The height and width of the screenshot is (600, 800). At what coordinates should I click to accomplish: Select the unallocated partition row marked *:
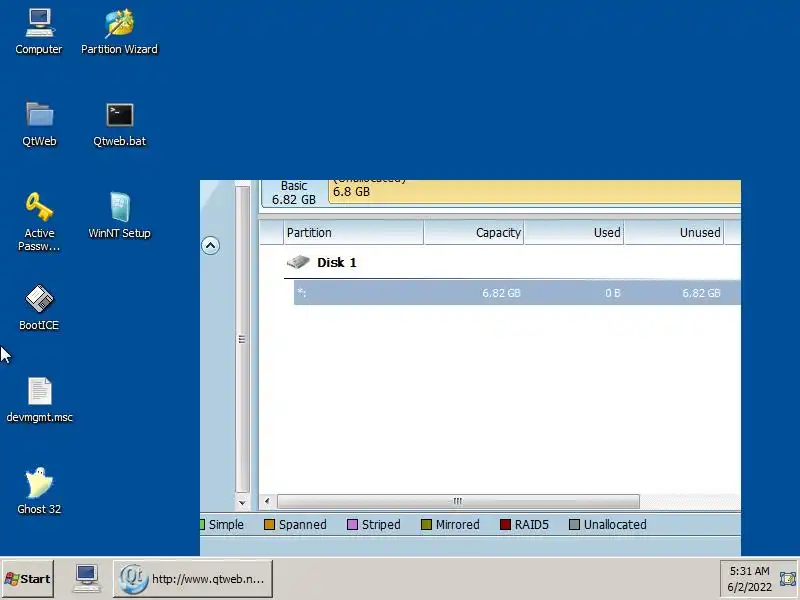pyautogui.click(x=517, y=293)
